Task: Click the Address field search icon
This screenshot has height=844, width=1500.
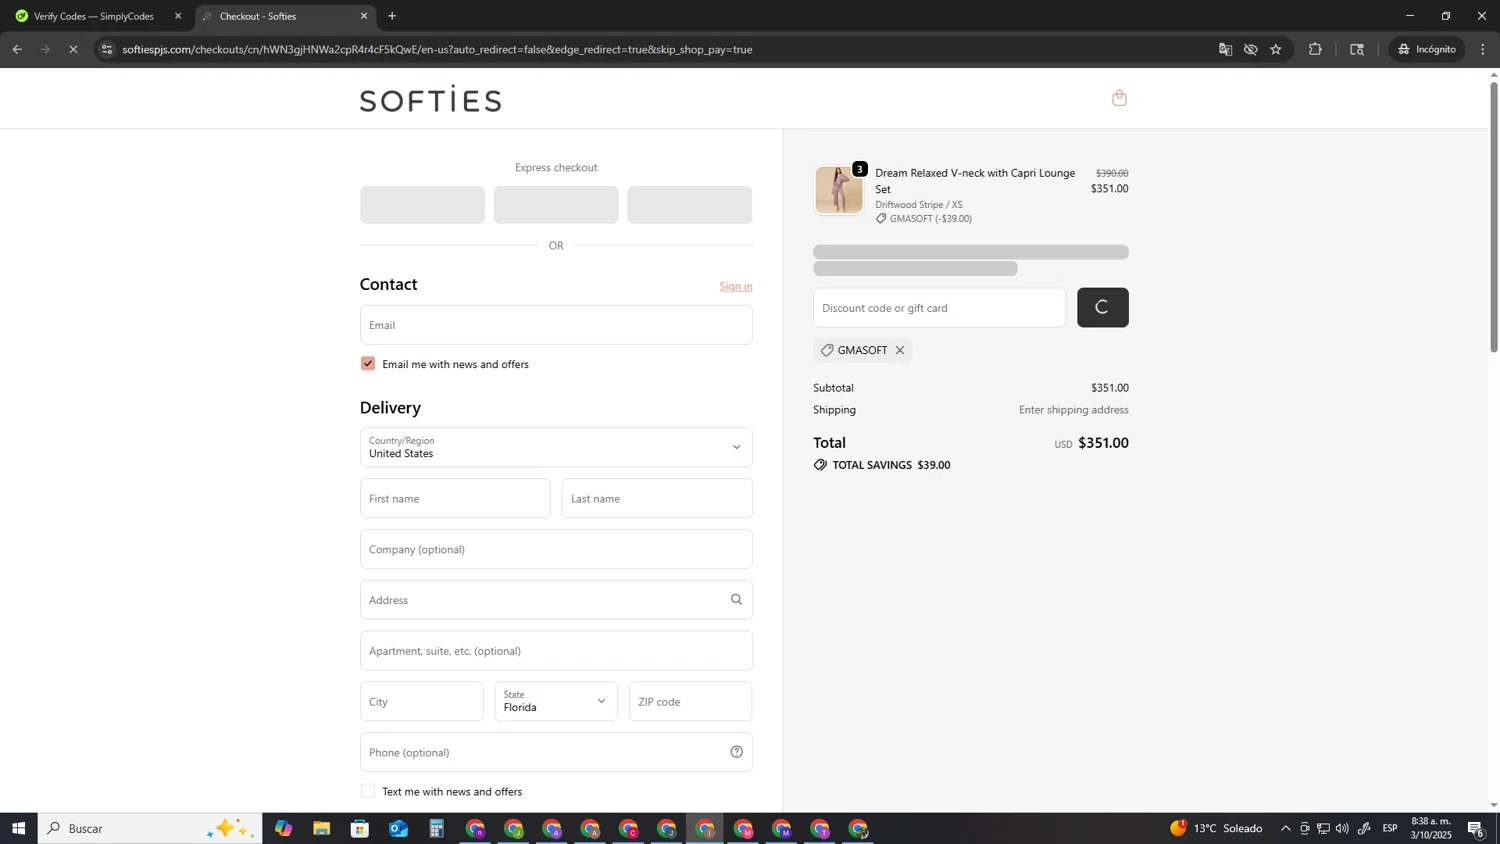Action: point(736,600)
